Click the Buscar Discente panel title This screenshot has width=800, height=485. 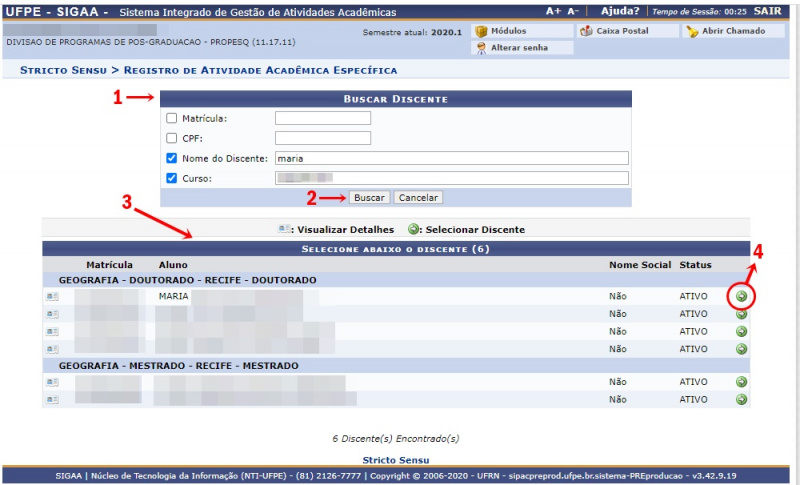pos(395,99)
